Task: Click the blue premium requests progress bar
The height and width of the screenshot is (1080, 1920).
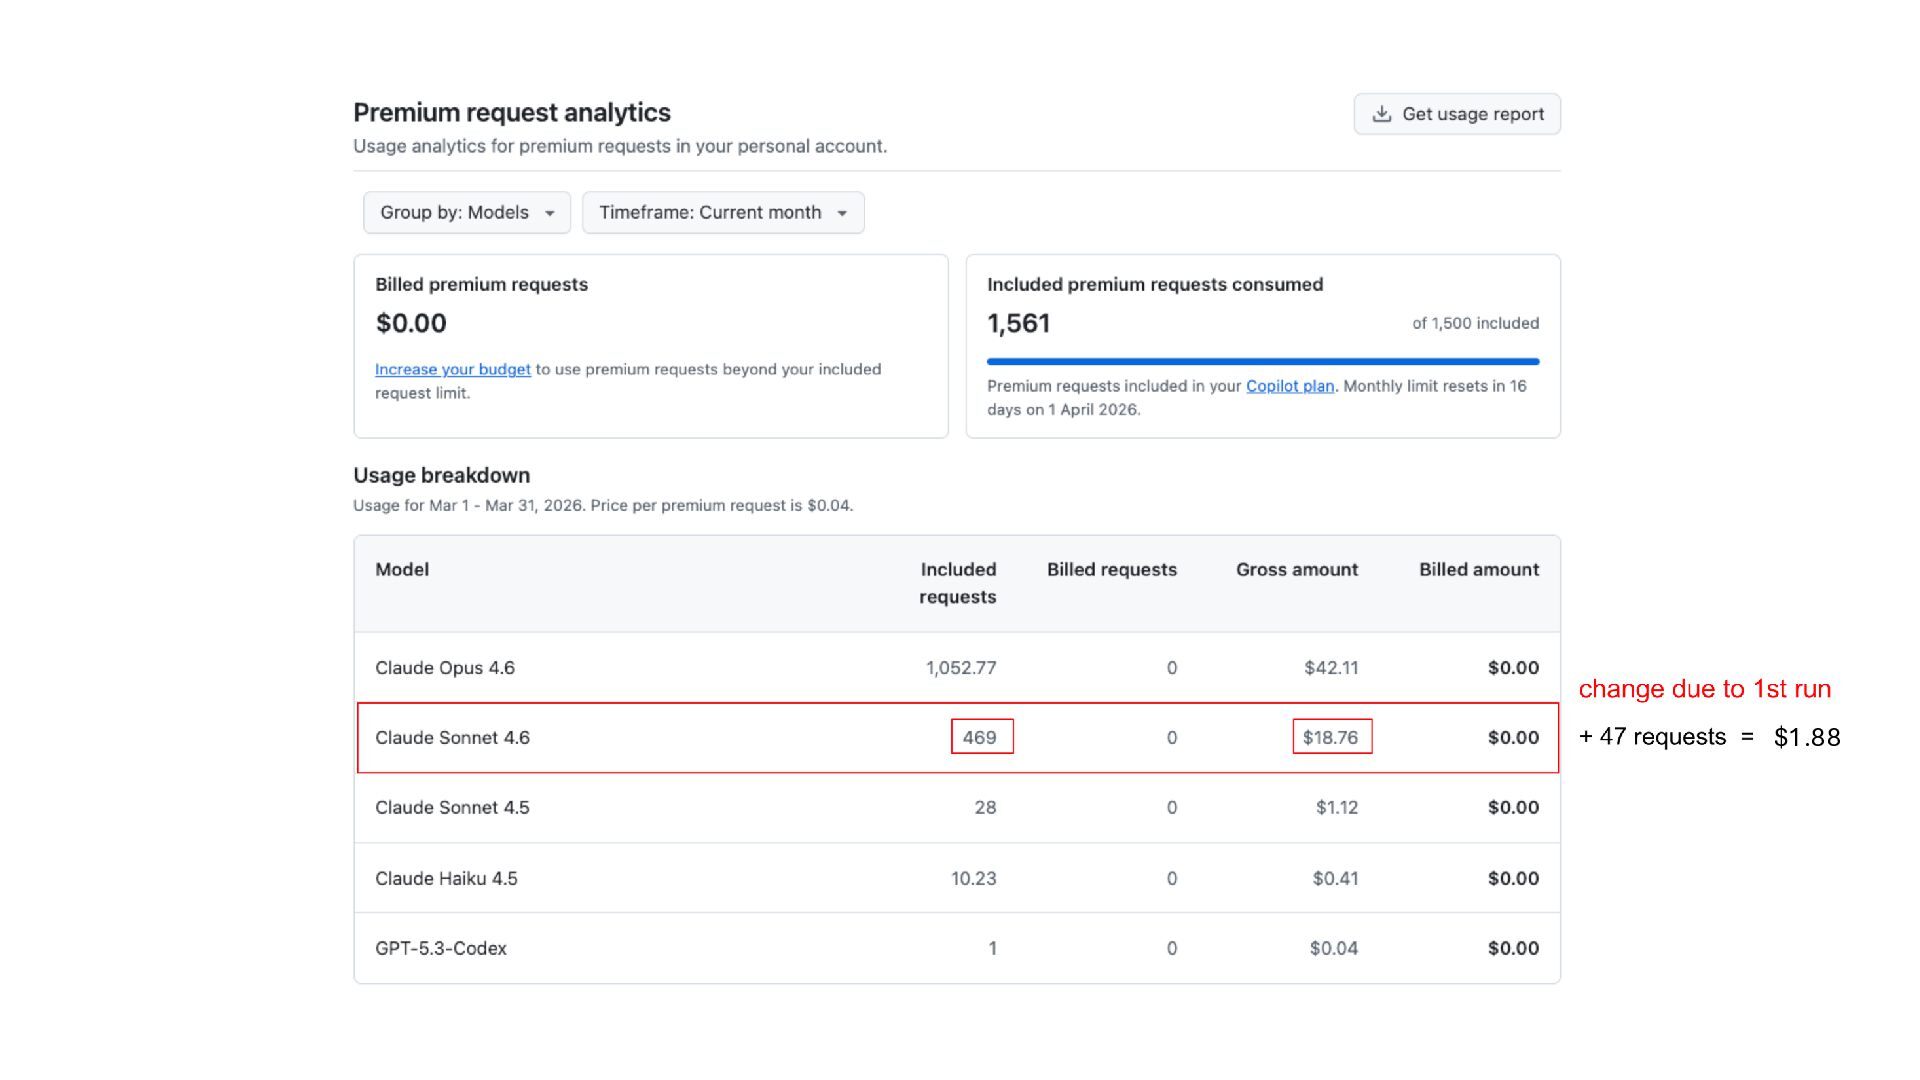Action: coord(1262,361)
